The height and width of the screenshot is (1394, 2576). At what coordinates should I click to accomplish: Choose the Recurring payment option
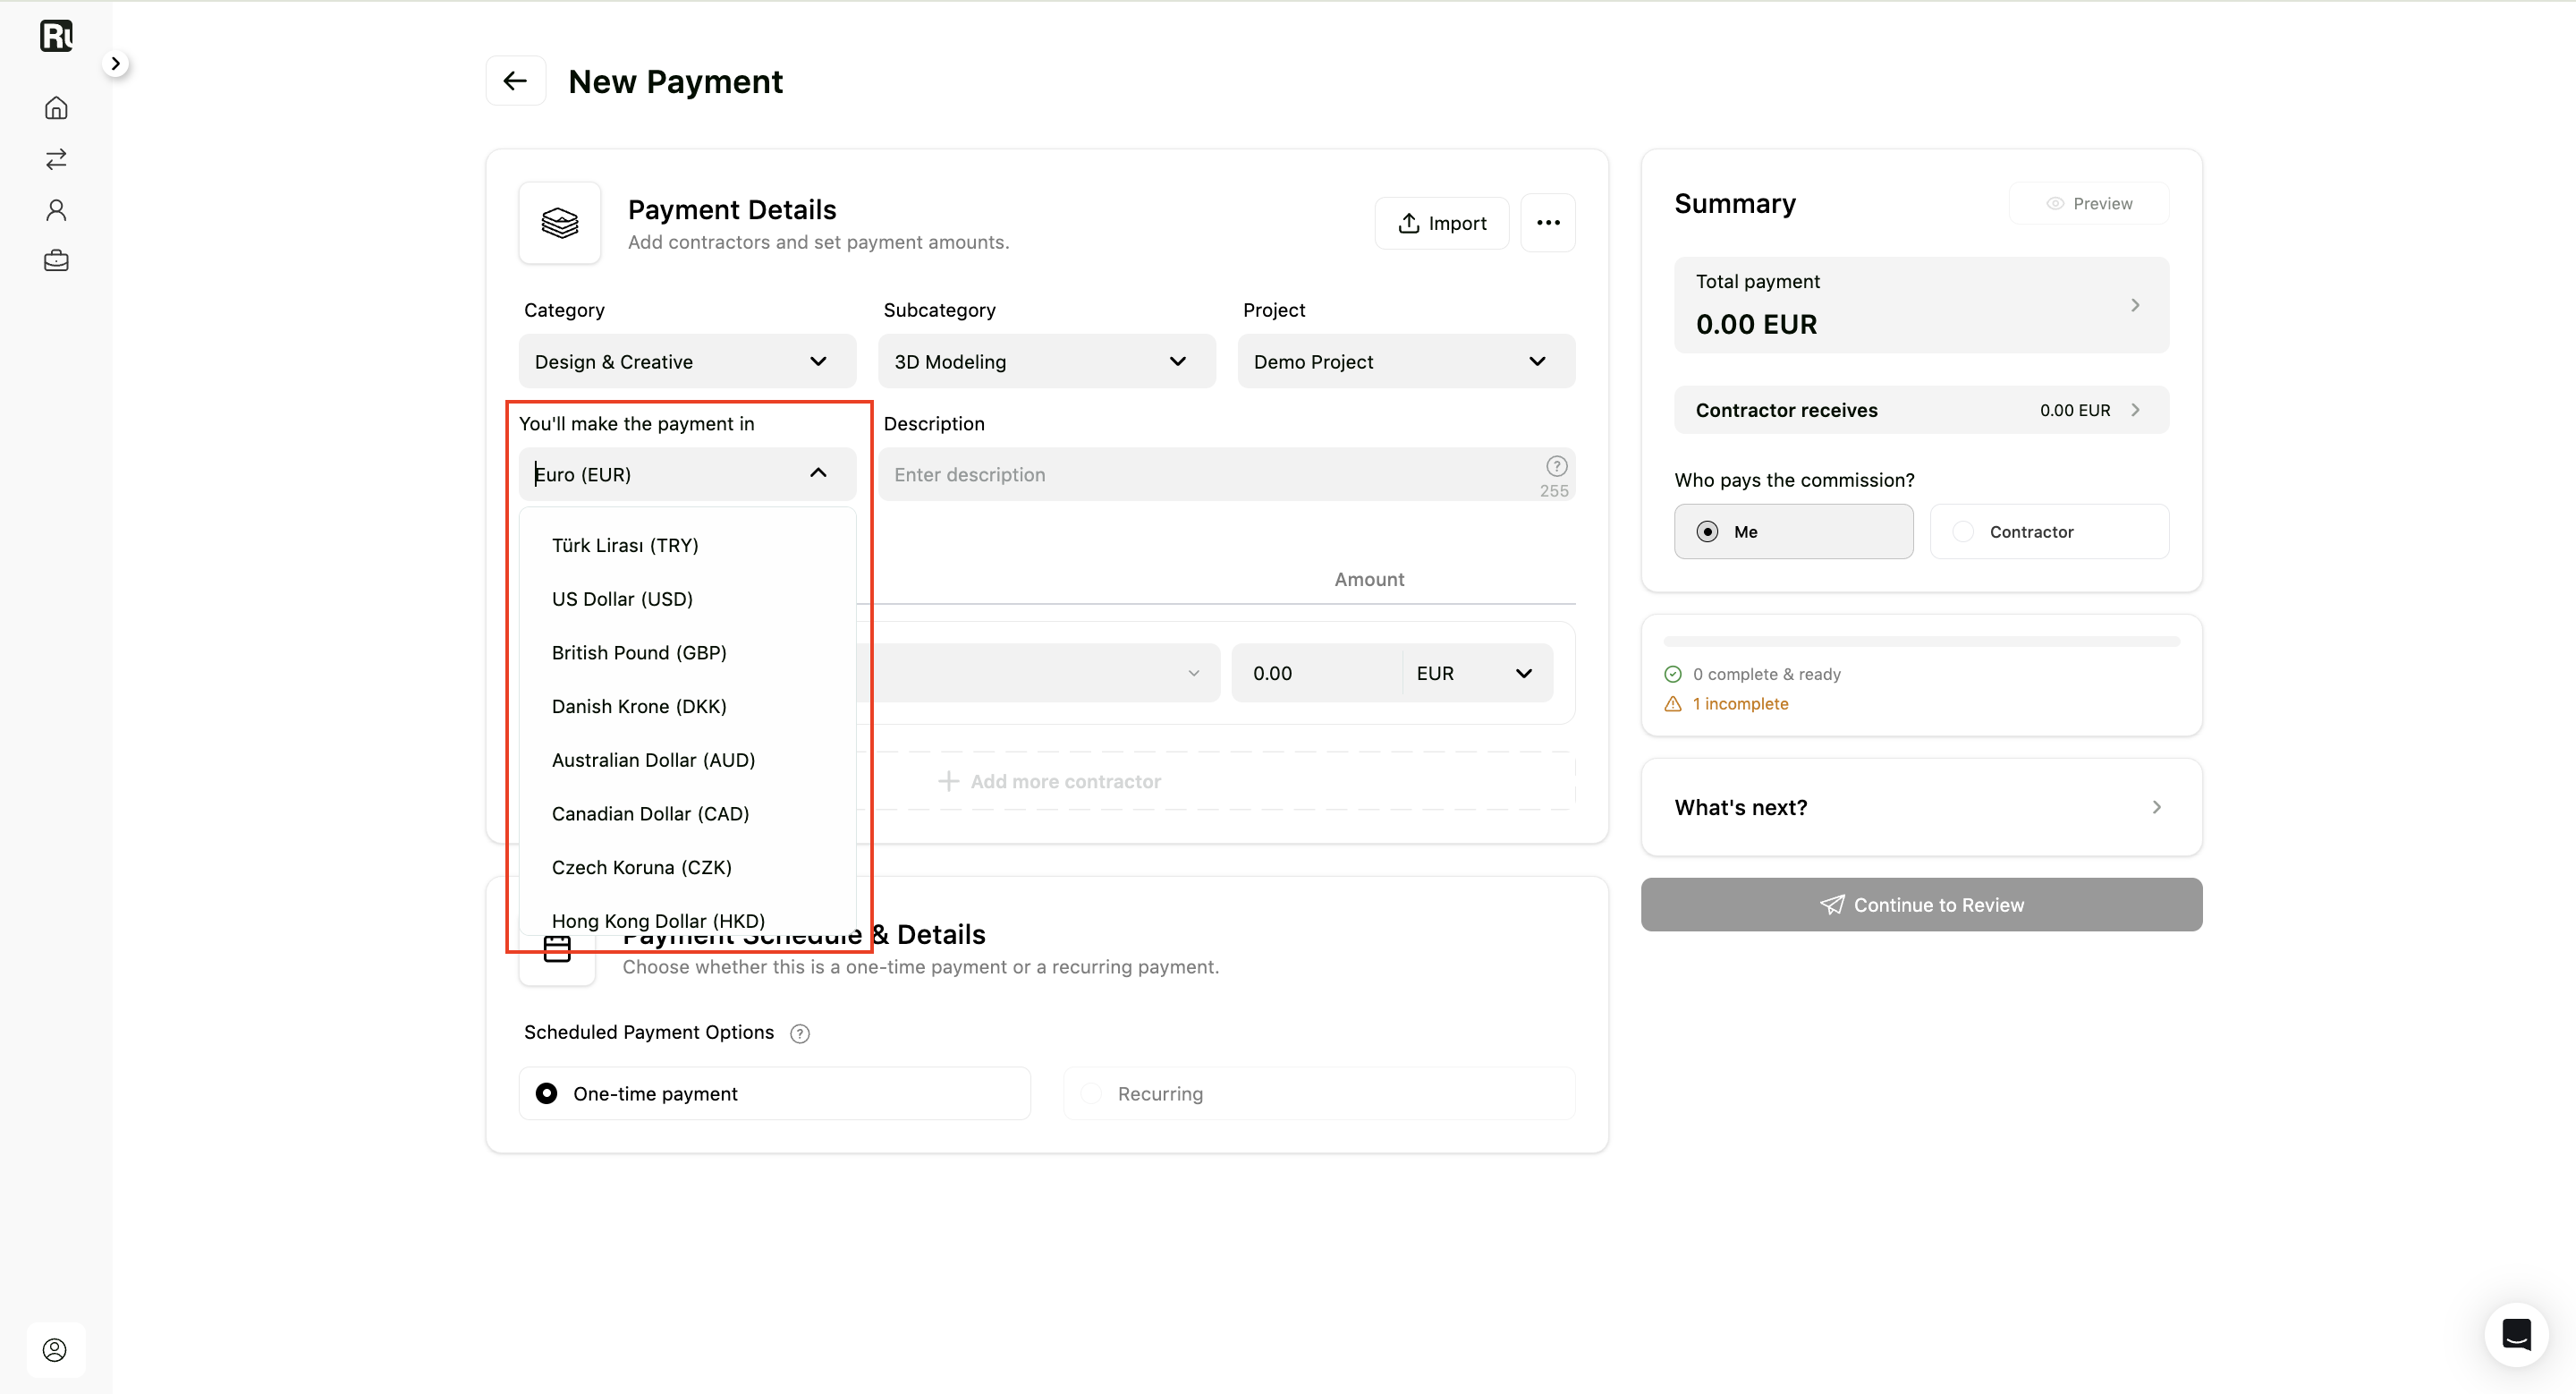(1319, 1094)
